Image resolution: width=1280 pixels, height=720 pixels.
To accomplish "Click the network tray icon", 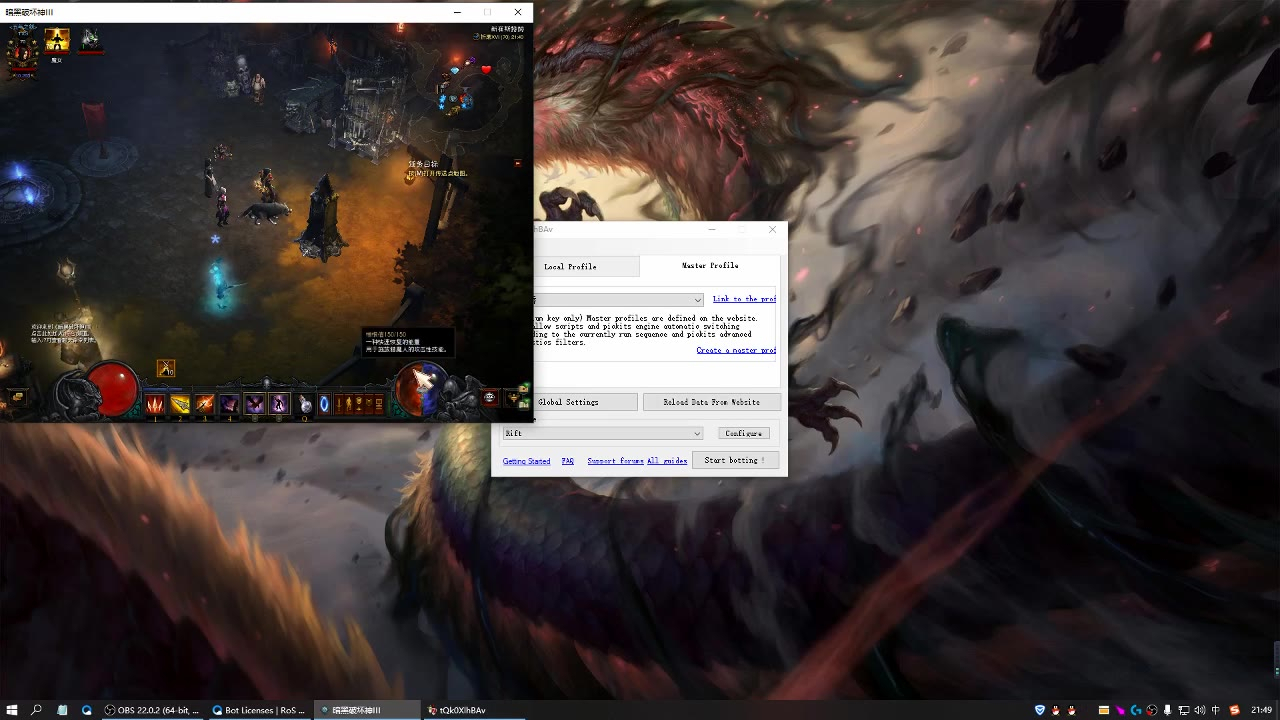I will [x=1184, y=710].
